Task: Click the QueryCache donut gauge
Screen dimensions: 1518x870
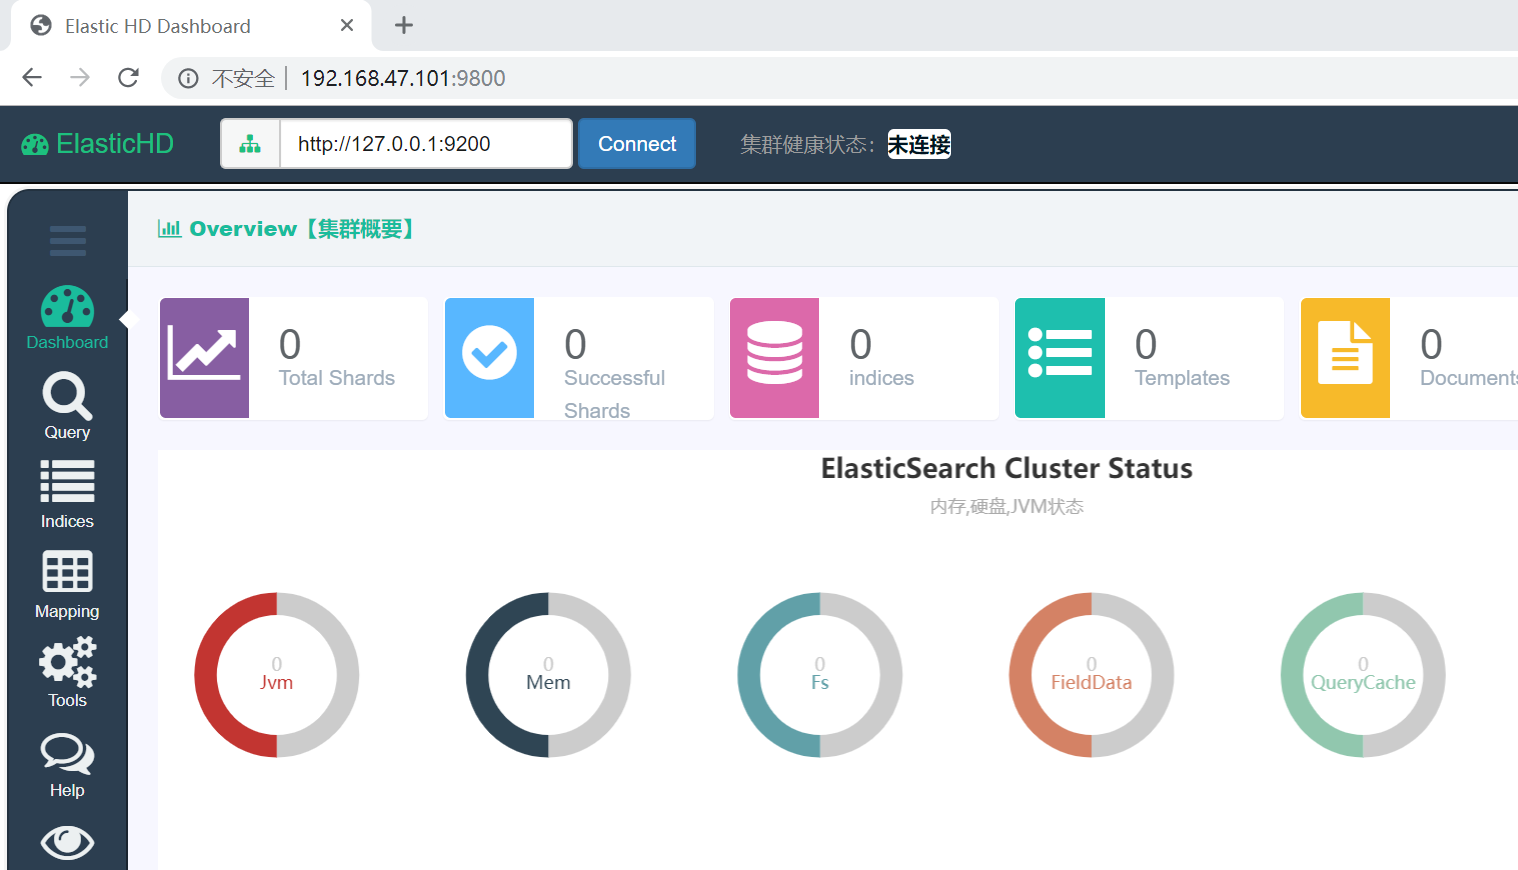Action: point(1363,675)
